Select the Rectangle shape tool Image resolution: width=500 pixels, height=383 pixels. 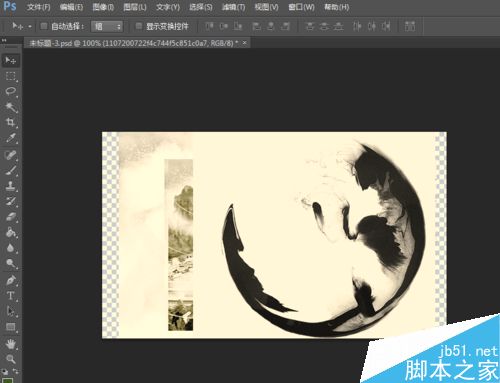[x=11, y=327]
